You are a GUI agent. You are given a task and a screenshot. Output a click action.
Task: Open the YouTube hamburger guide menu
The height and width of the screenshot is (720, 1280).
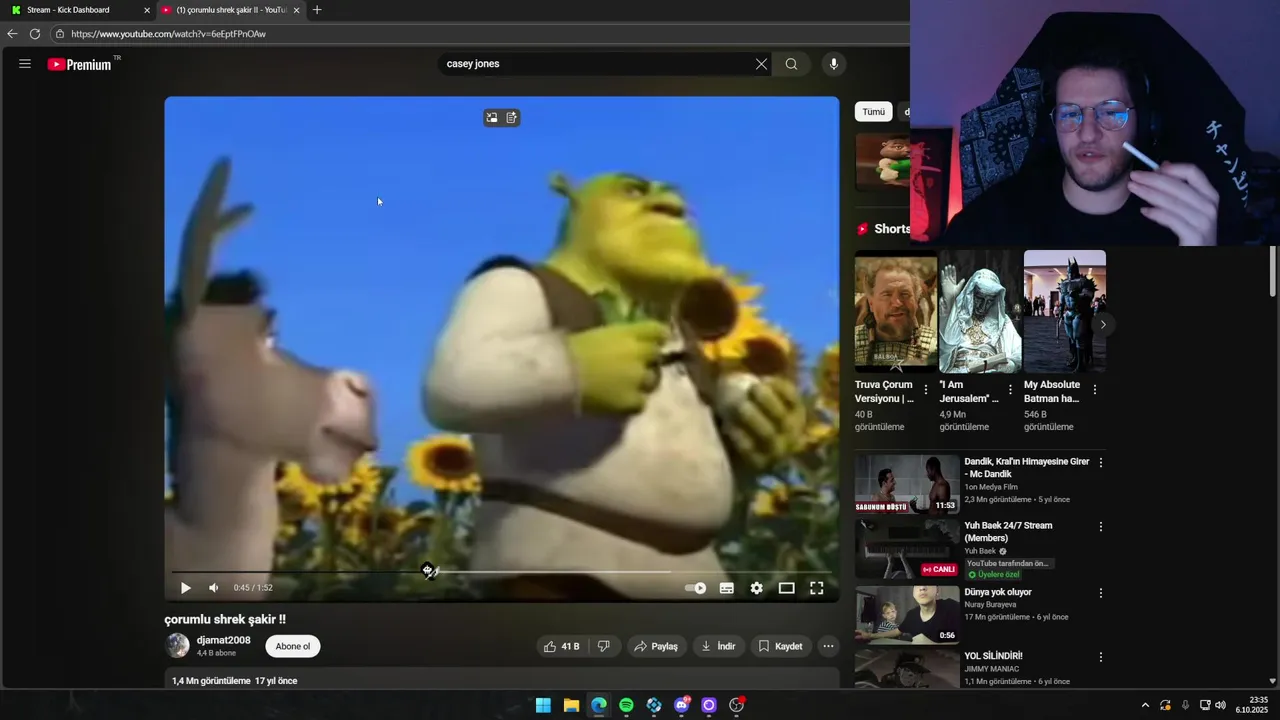point(25,64)
